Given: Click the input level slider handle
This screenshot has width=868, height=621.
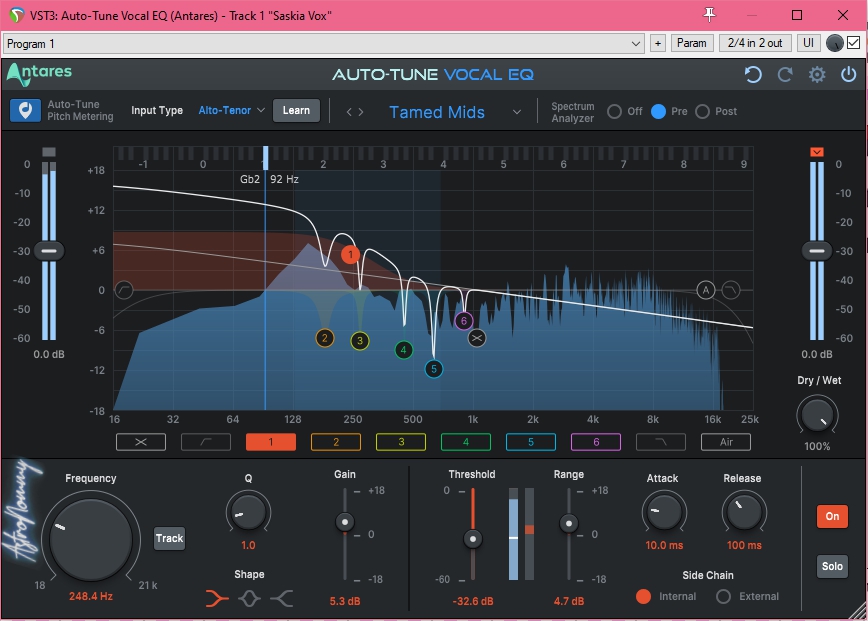Looking at the screenshot, I should 49,251.
